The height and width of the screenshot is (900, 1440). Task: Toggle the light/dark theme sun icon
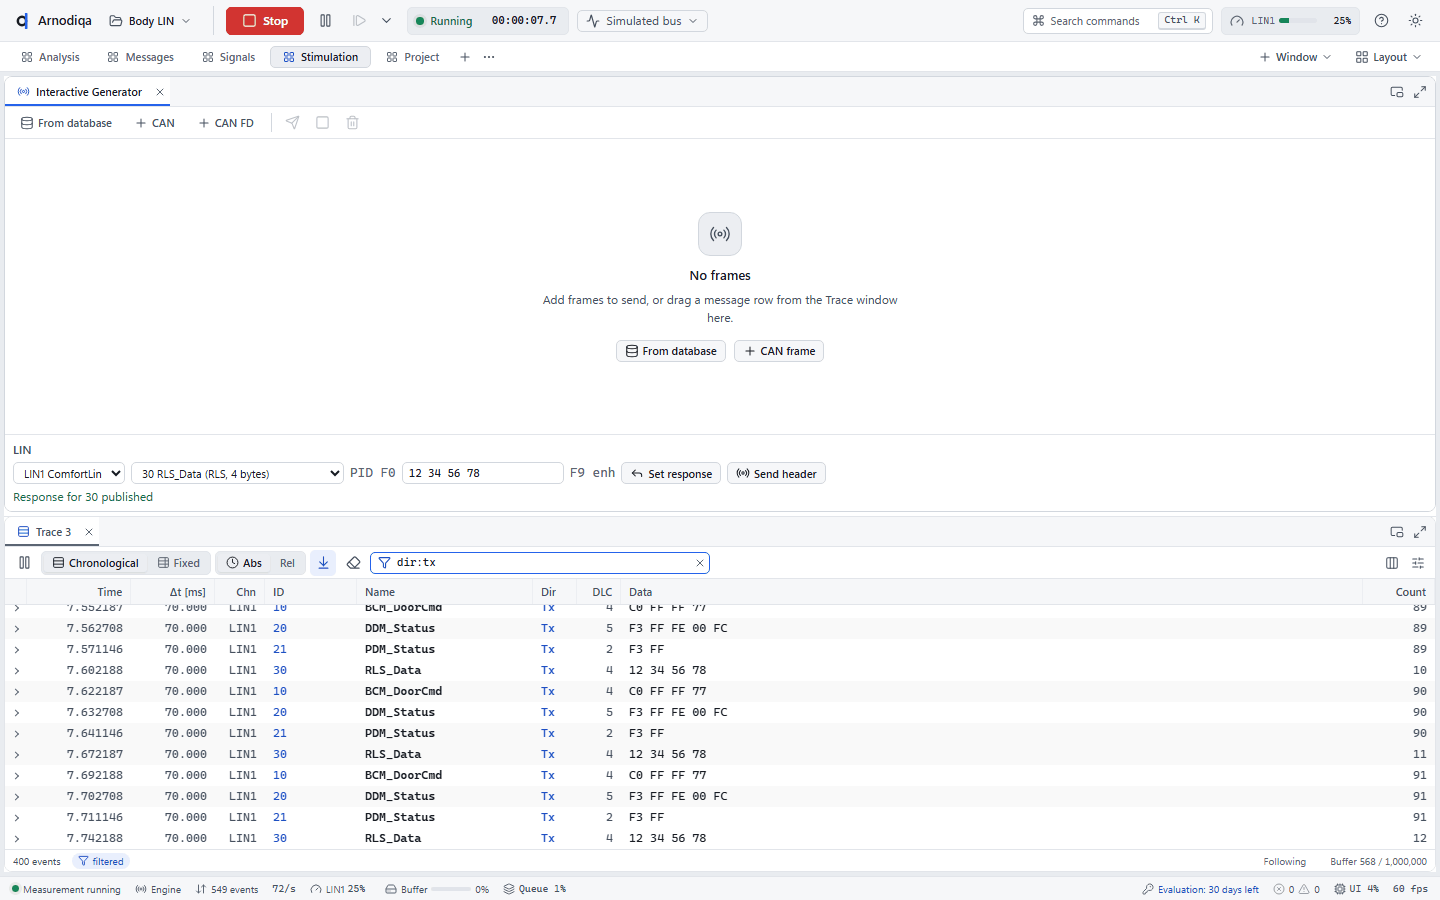[x=1415, y=21]
